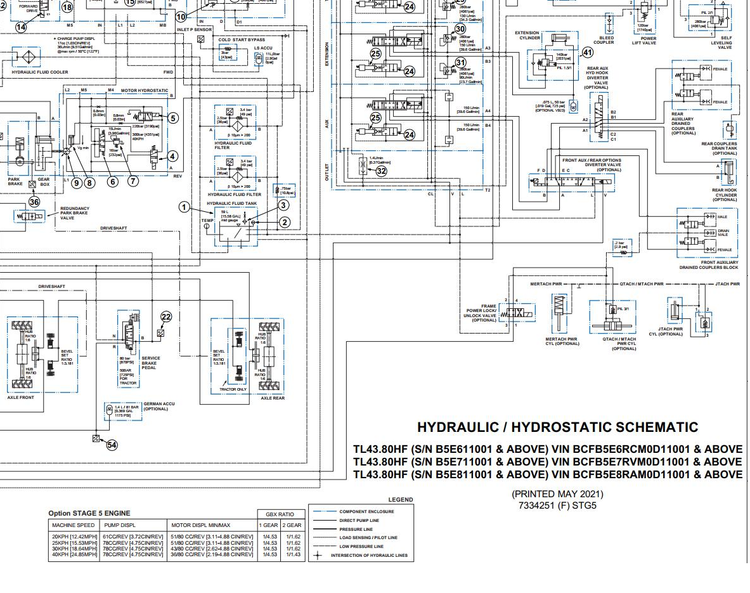The height and width of the screenshot is (593, 750).
Task: Select the rear axle assembly drawing
Action: tap(248, 356)
